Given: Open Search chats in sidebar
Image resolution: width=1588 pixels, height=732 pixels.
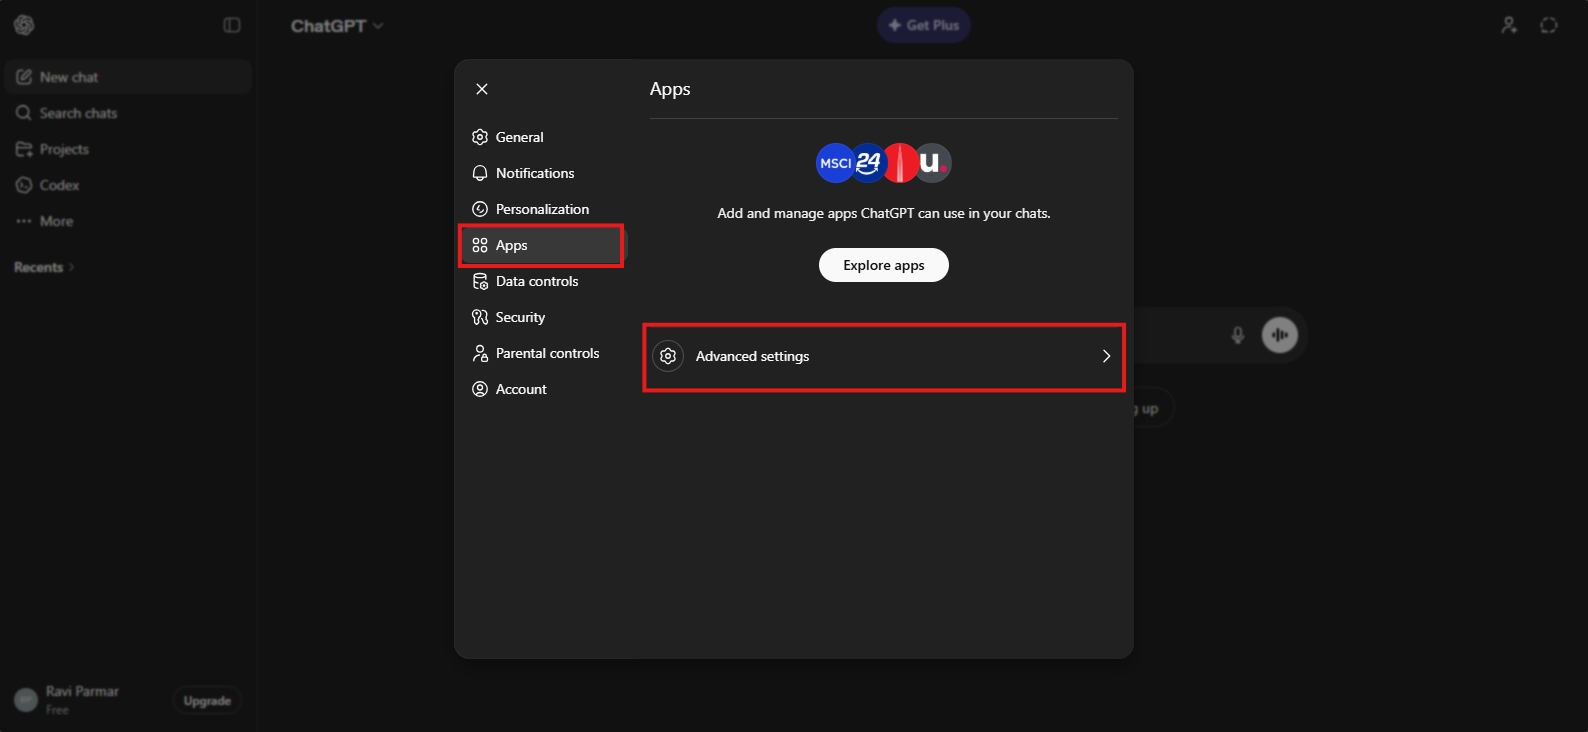Looking at the screenshot, I should pos(128,113).
